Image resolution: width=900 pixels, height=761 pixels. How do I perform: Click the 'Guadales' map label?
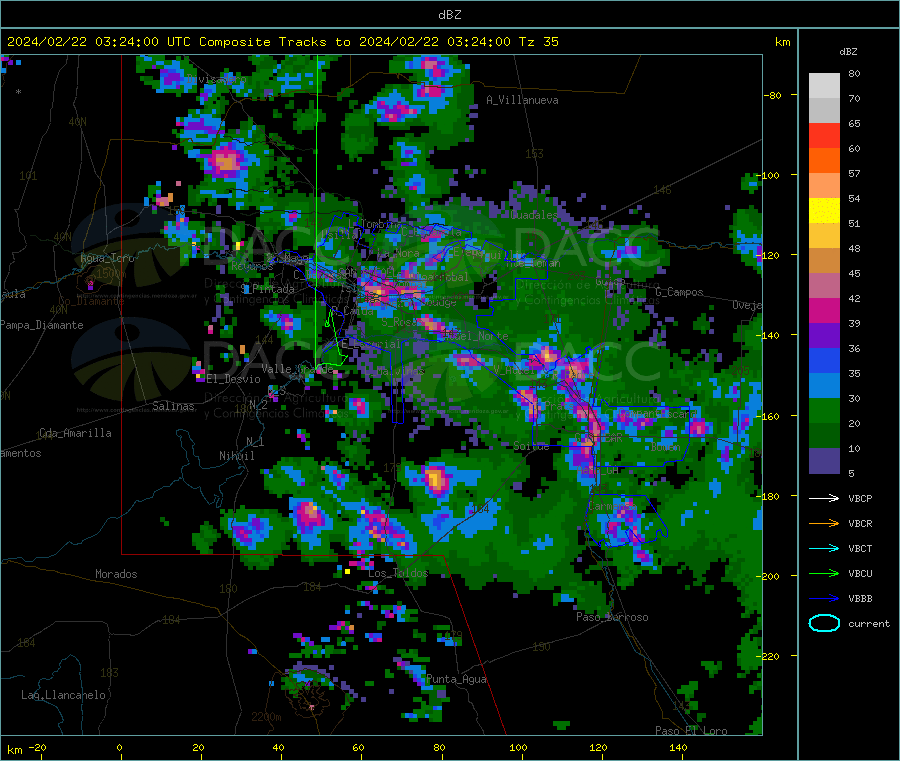[534, 215]
